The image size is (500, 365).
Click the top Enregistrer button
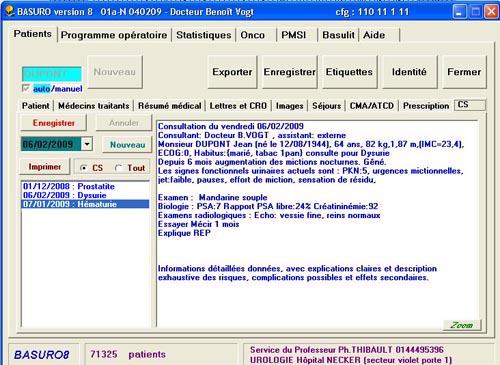tap(289, 72)
